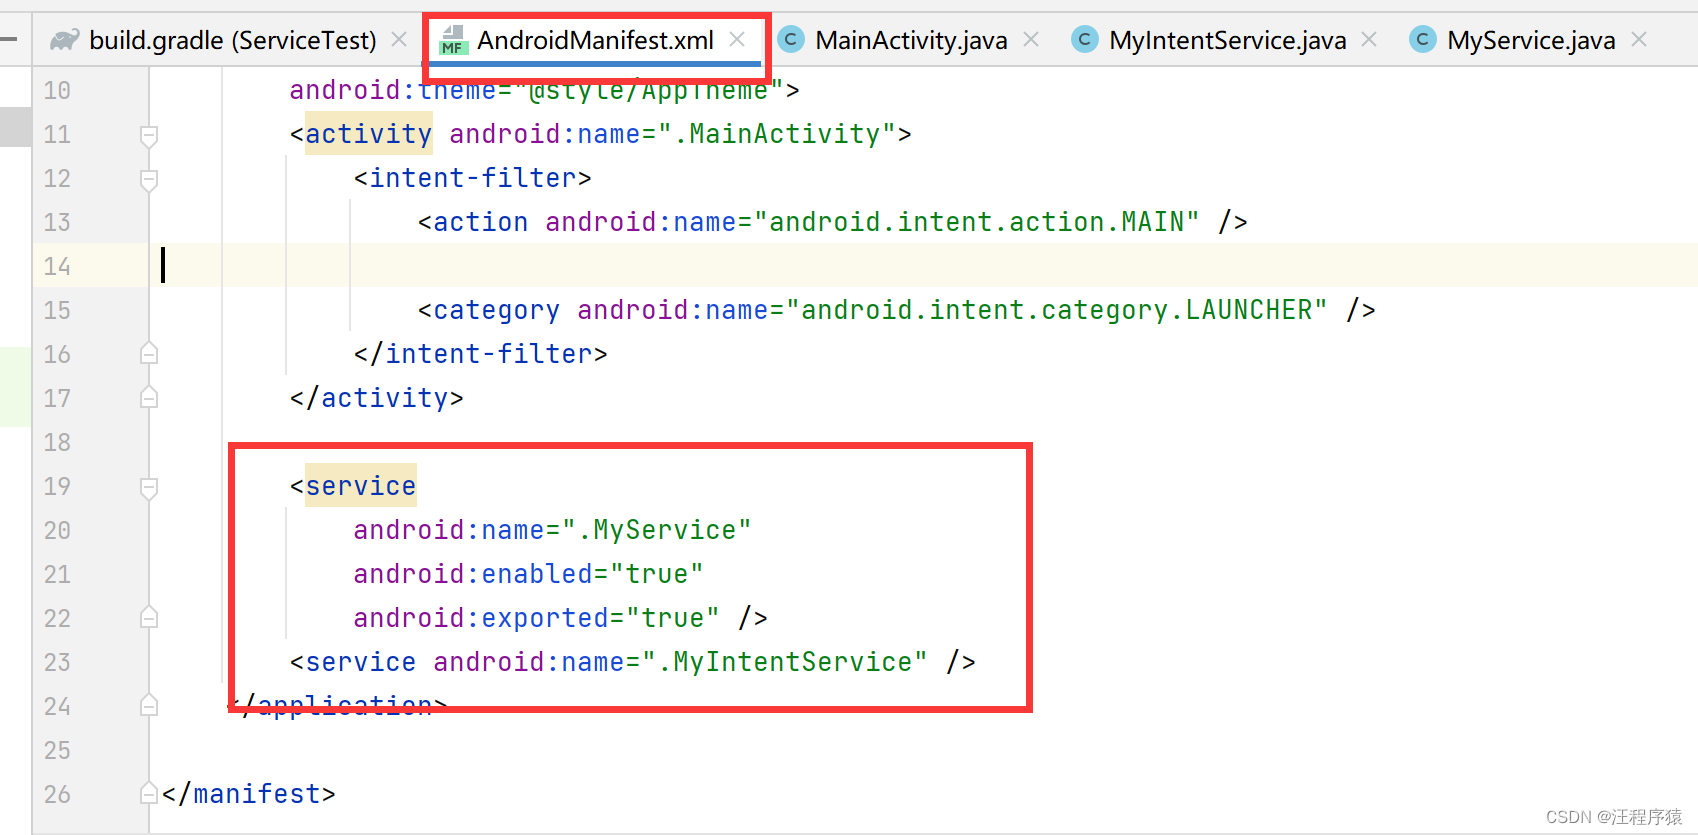Image resolution: width=1698 pixels, height=835 pixels.
Task: Click the 'action' tag name on line 13
Action: [x=480, y=222]
